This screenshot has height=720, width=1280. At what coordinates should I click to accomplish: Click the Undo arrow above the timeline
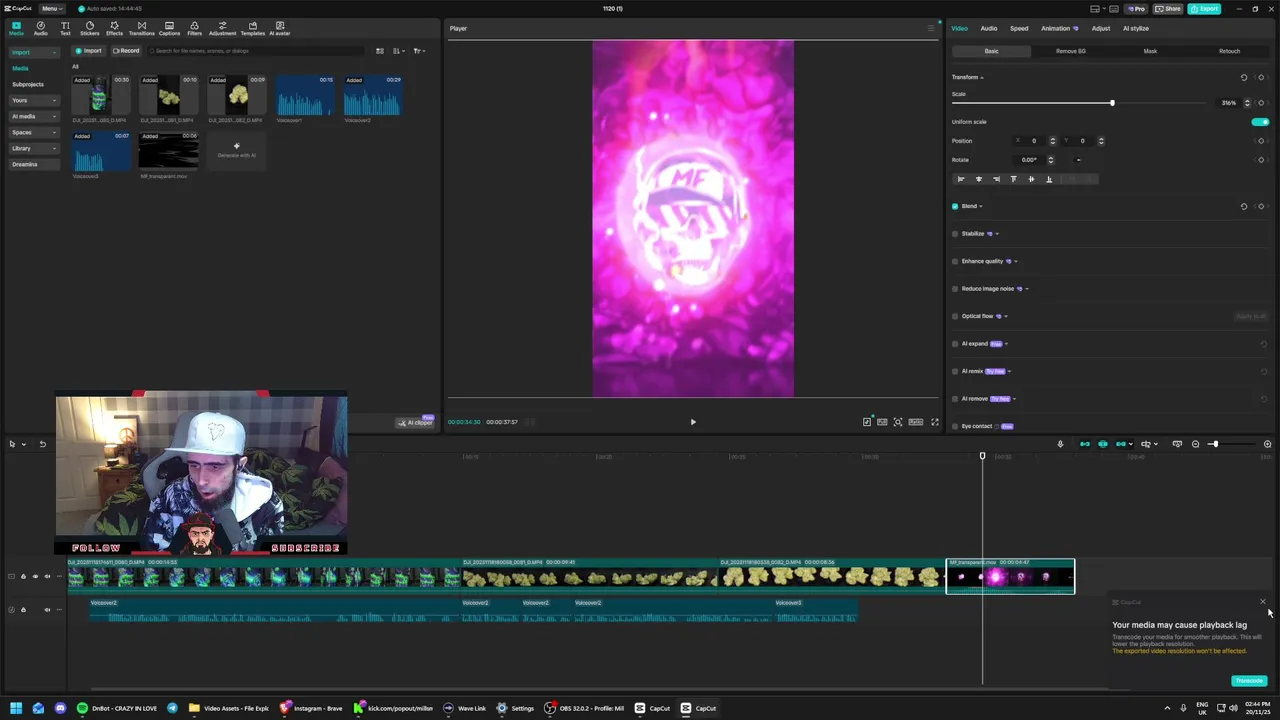[42, 444]
